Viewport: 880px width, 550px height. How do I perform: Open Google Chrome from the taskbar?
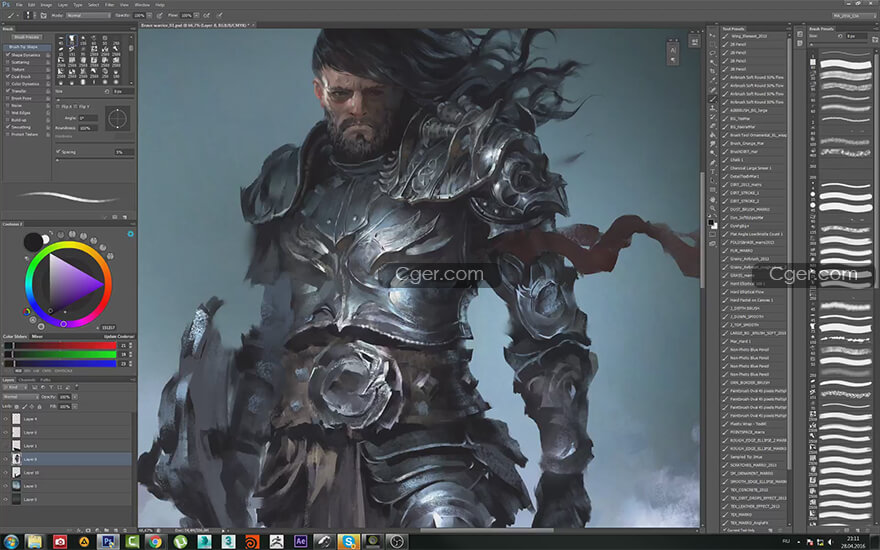pos(155,542)
